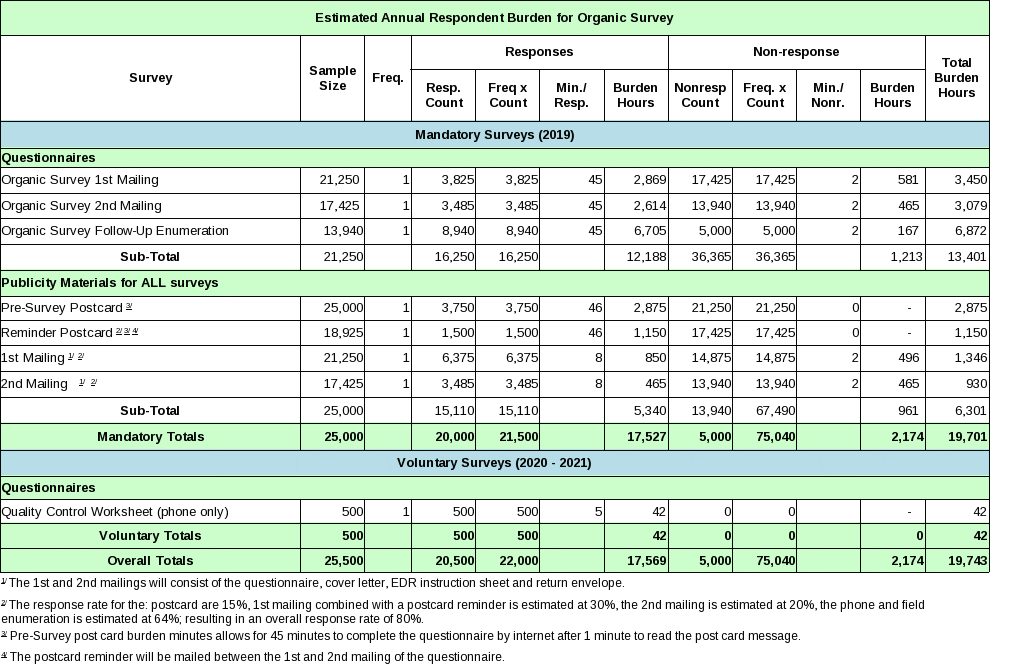Click the Organic Survey Follow Up Enumeration label
This screenshot has height=666, width=1024.
pyautogui.click(x=115, y=231)
